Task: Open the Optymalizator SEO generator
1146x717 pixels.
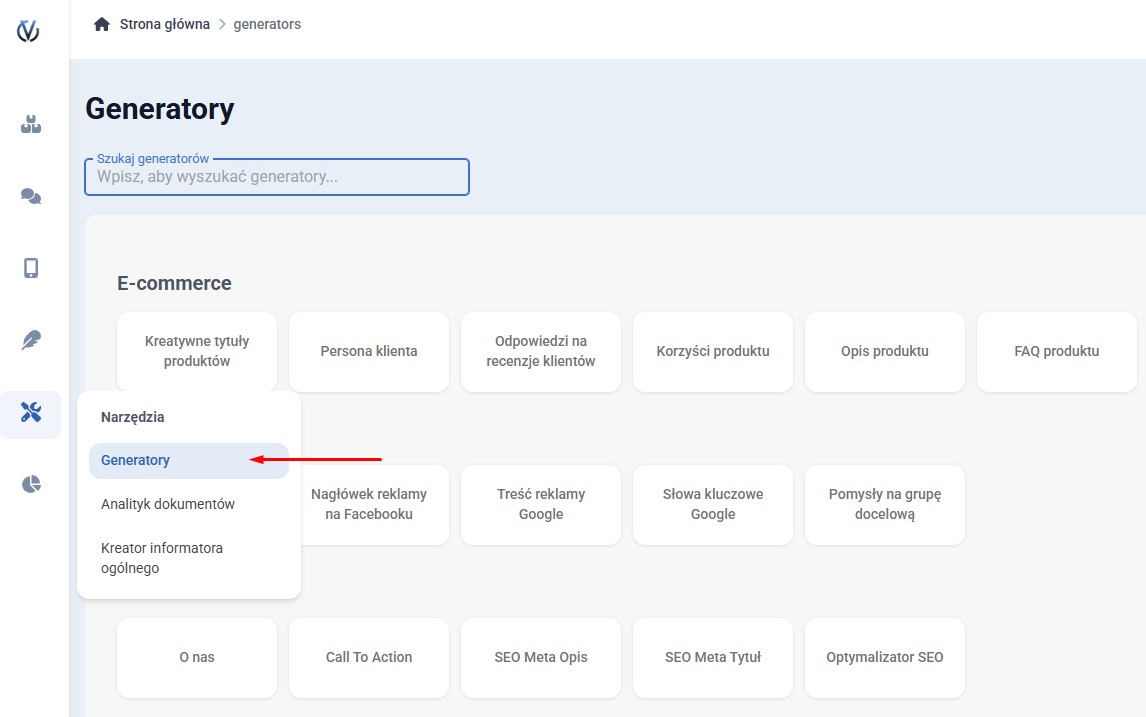Action: point(884,658)
